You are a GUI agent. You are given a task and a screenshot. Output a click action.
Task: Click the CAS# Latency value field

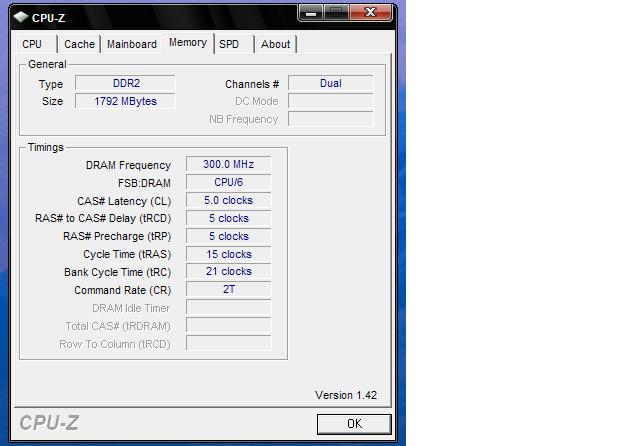click(228, 200)
